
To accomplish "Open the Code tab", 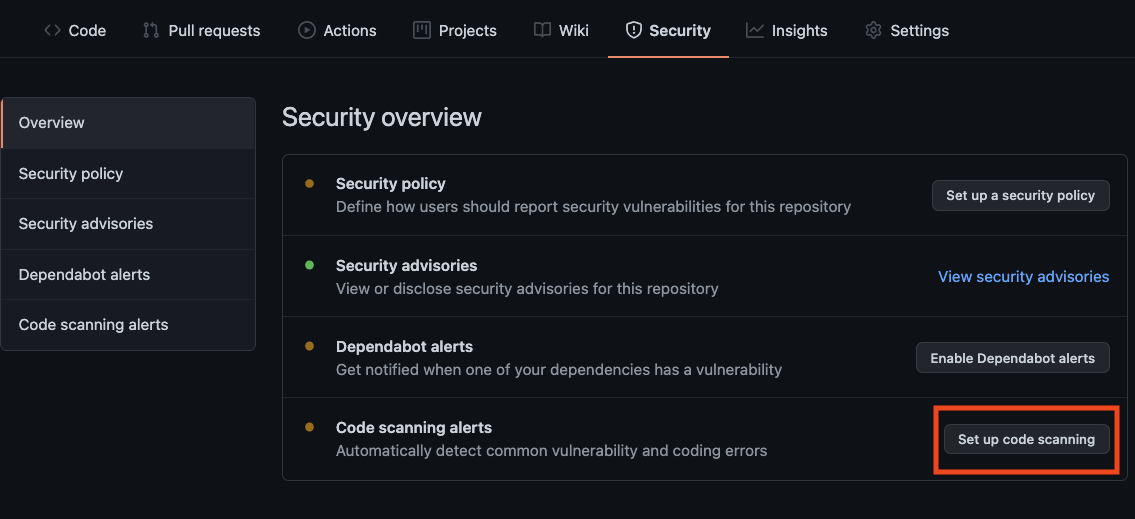I will coord(75,30).
